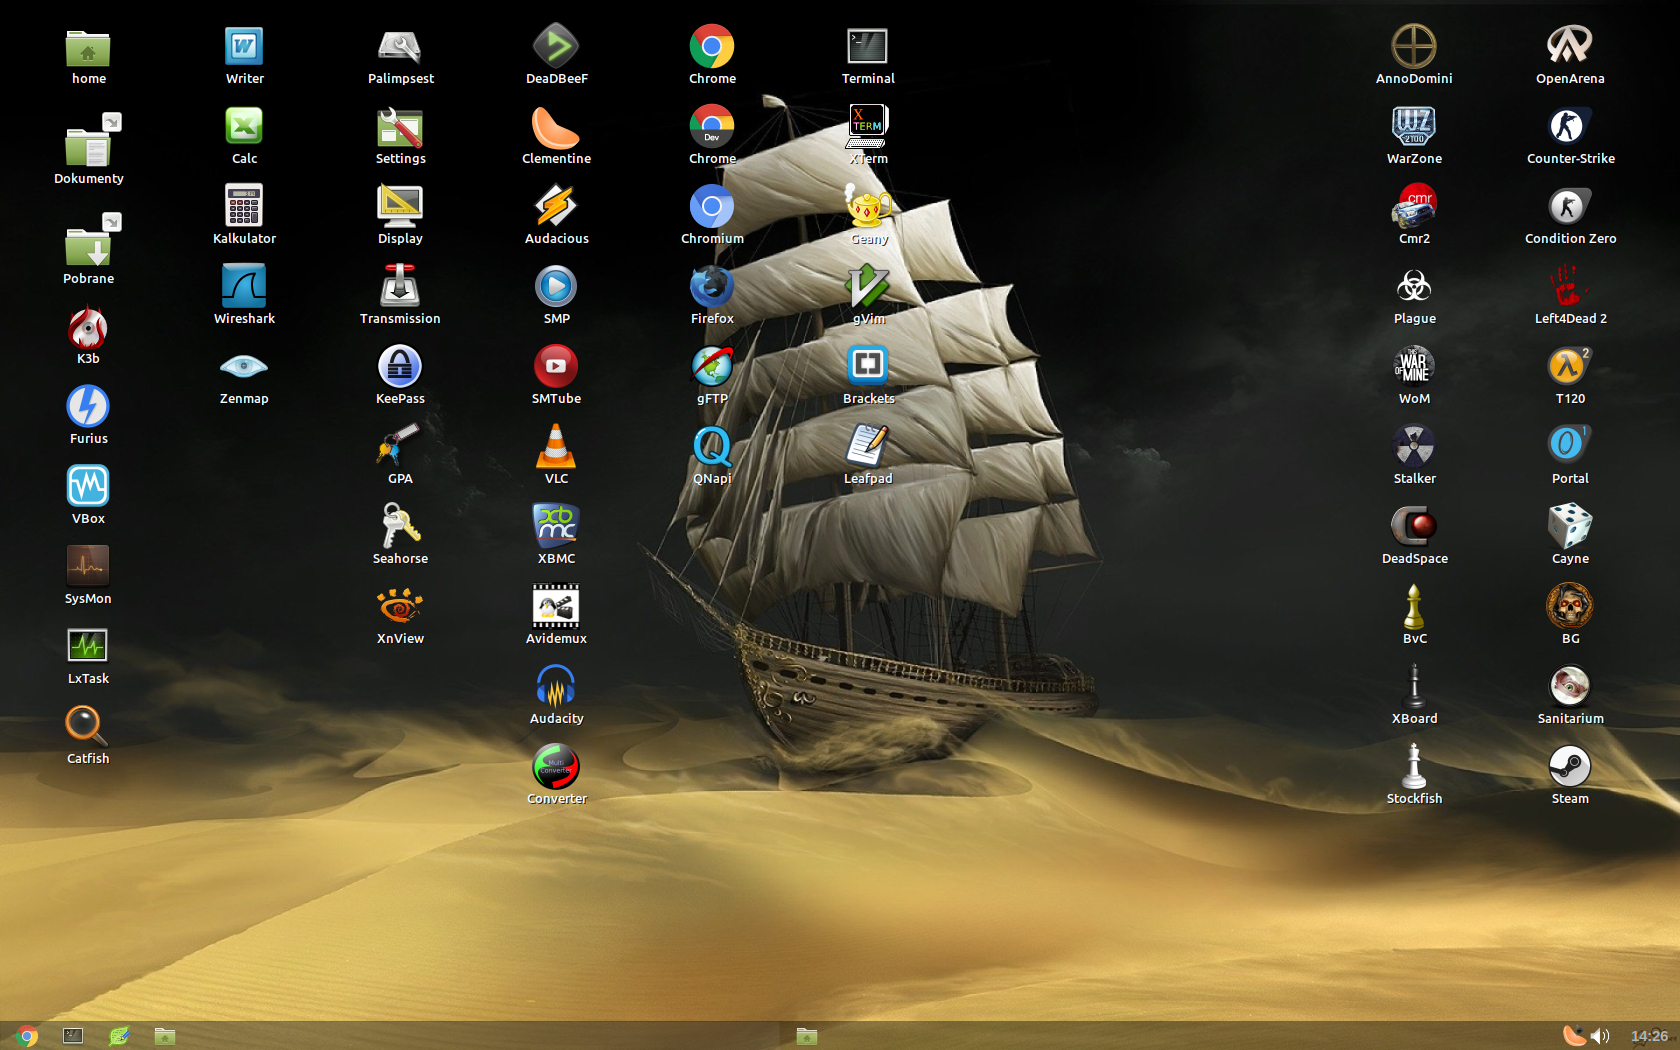Launch Catfish file search
This screenshot has height=1050, width=1680.
88,727
